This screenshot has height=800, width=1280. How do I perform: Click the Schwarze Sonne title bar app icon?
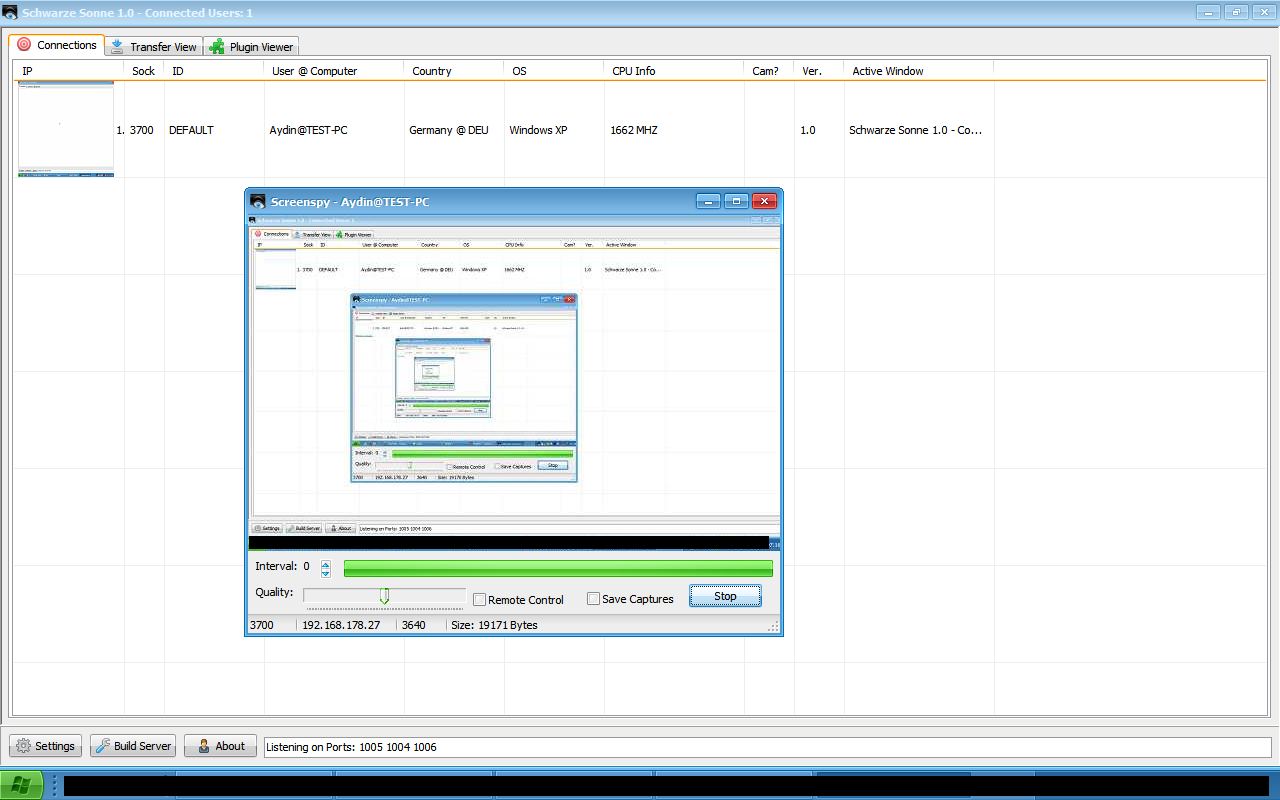click(x=11, y=13)
